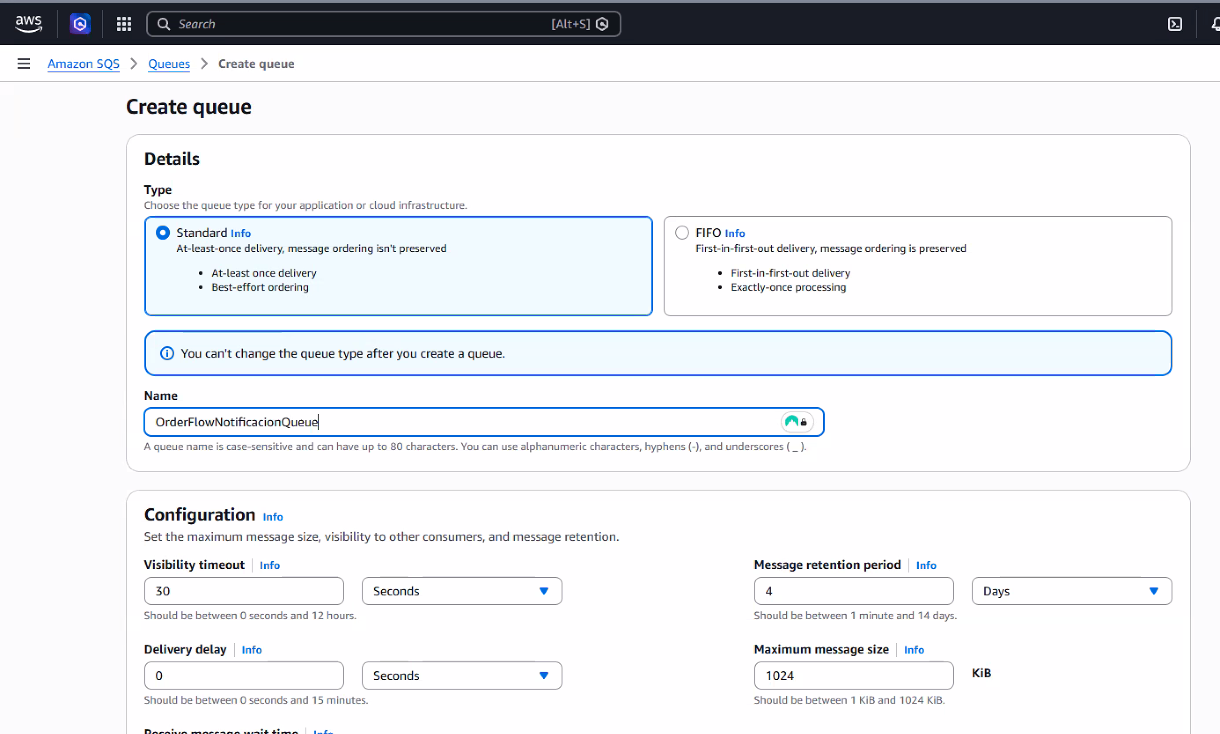Launch CloudShell terminal icon
The width and height of the screenshot is (1220, 734).
pyautogui.click(x=1175, y=24)
